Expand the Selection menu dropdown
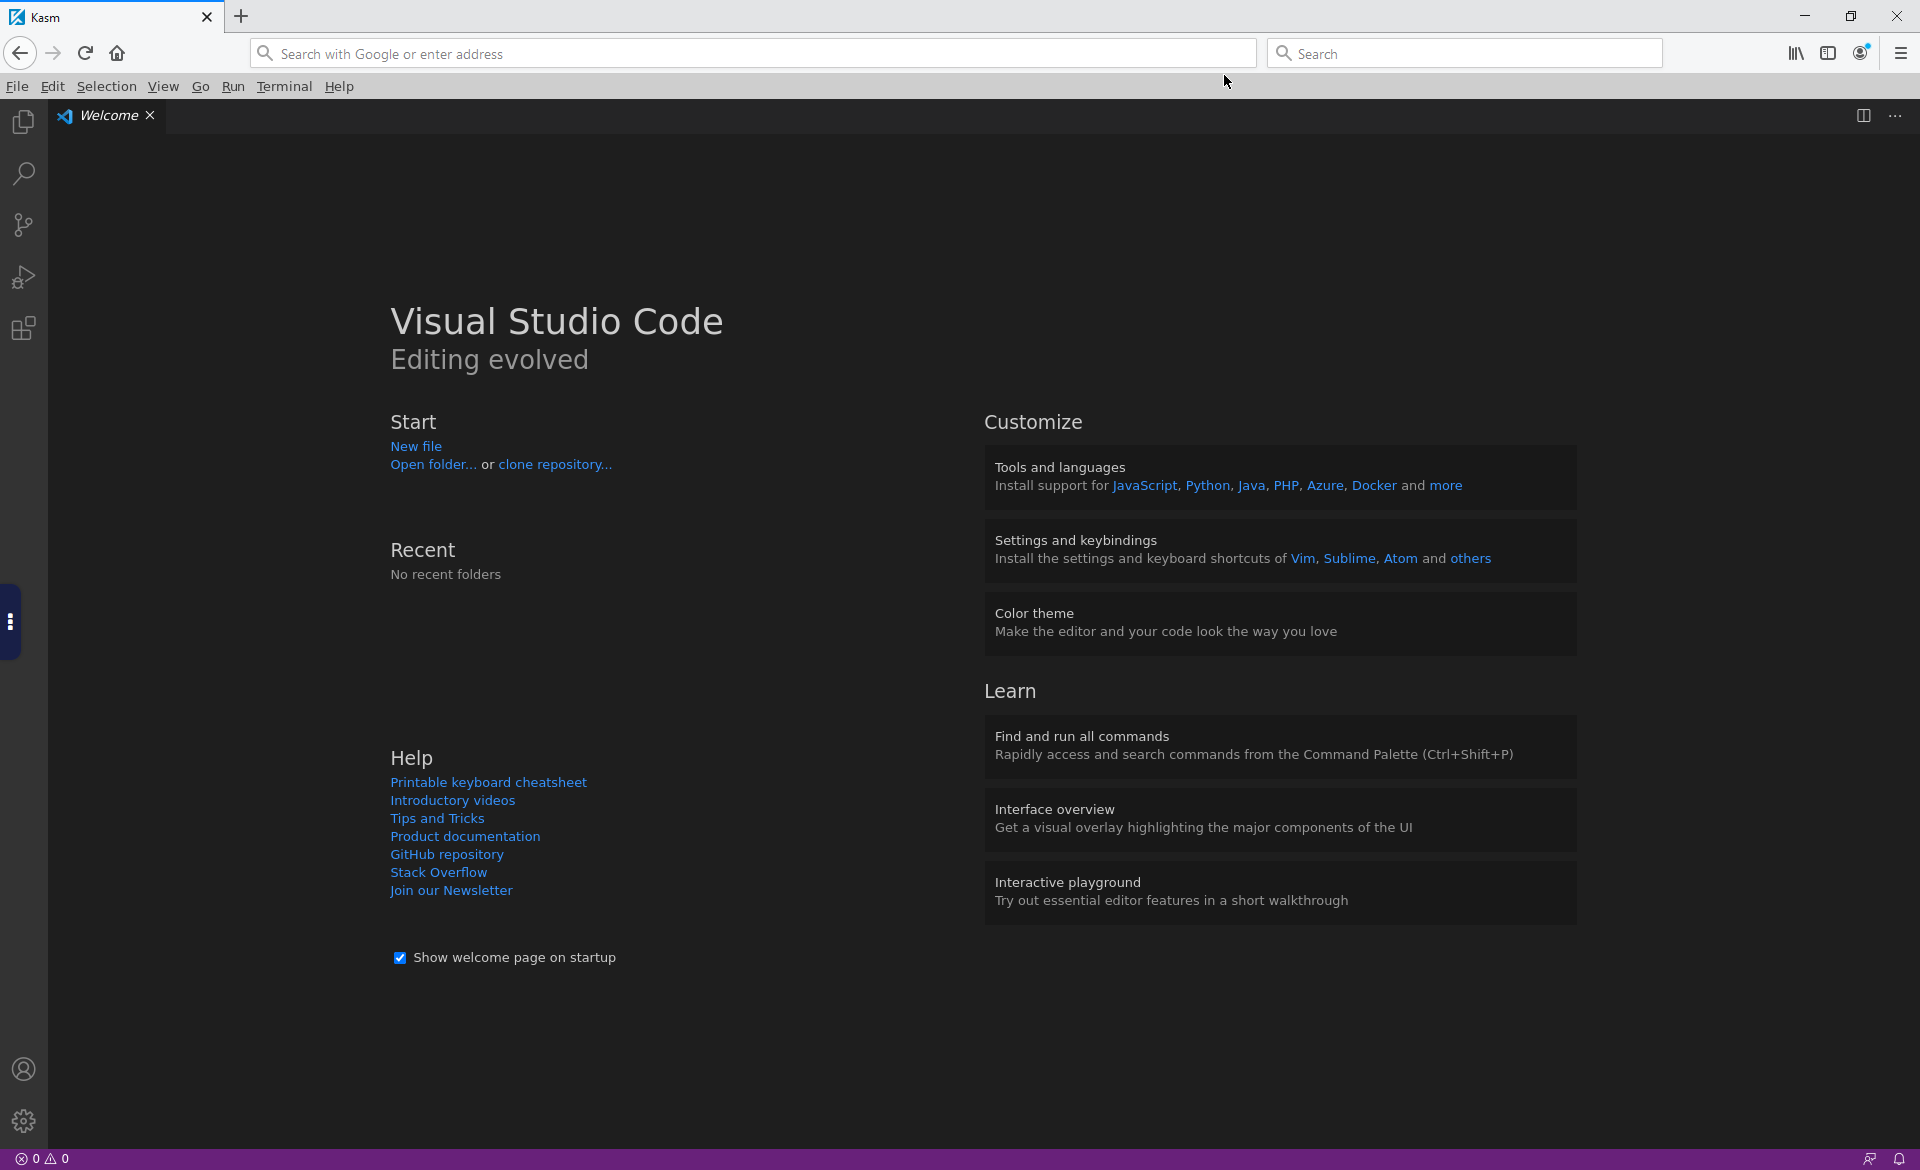Image resolution: width=1920 pixels, height=1170 pixels. (106, 86)
